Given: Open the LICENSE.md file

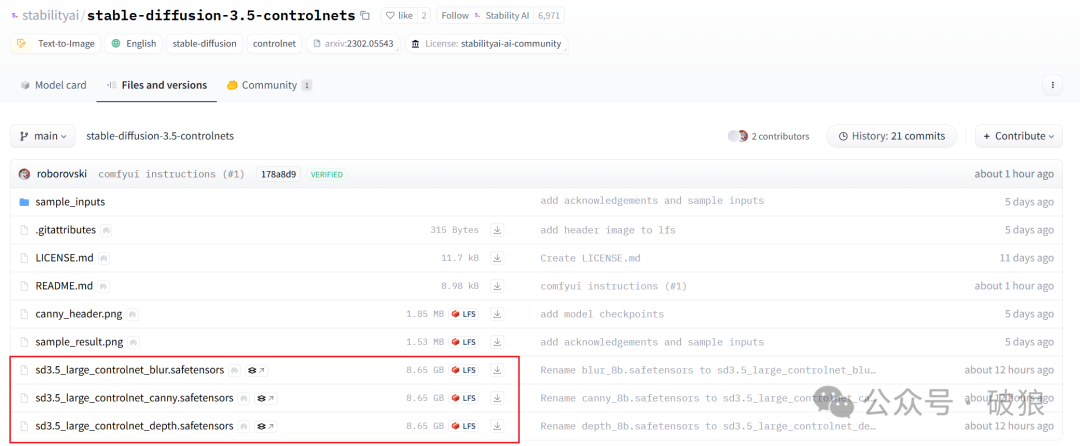Looking at the screenshot, I should tap(64, 258).
